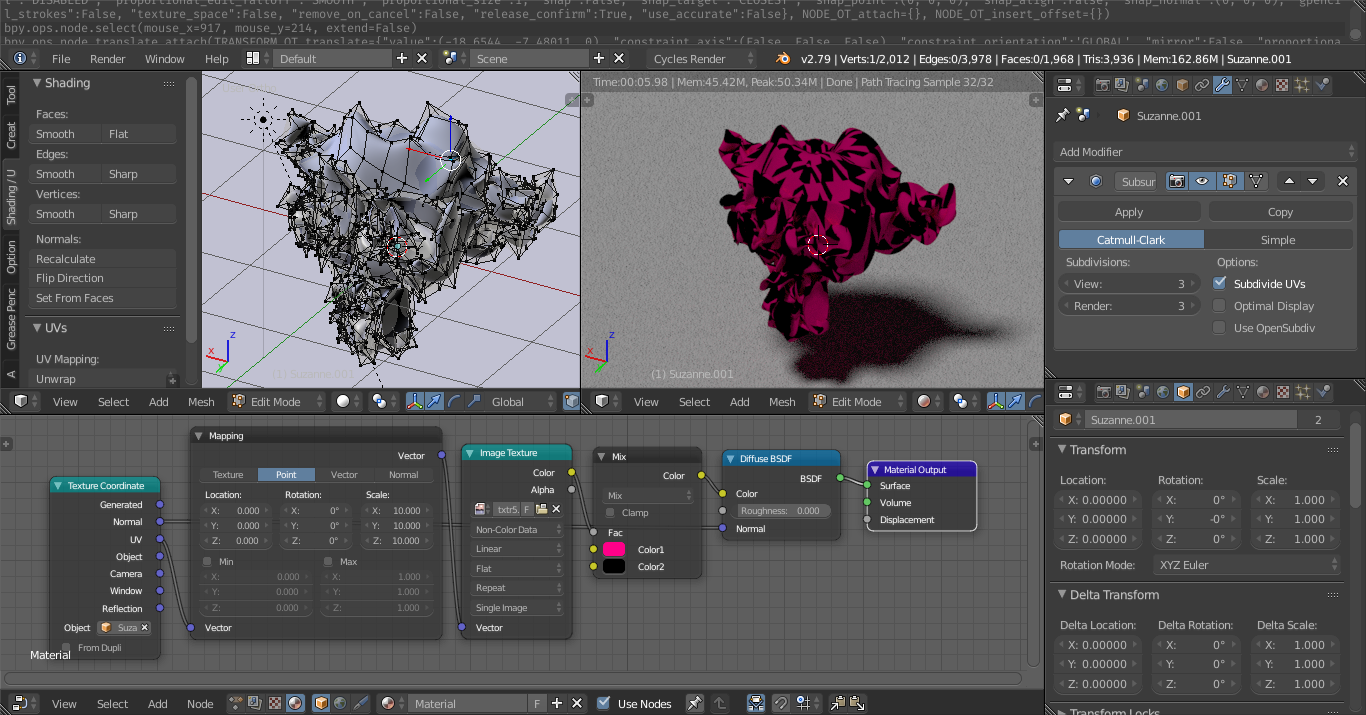
Task: Enable Clamp in Mix node
Action: coord(610,513)
